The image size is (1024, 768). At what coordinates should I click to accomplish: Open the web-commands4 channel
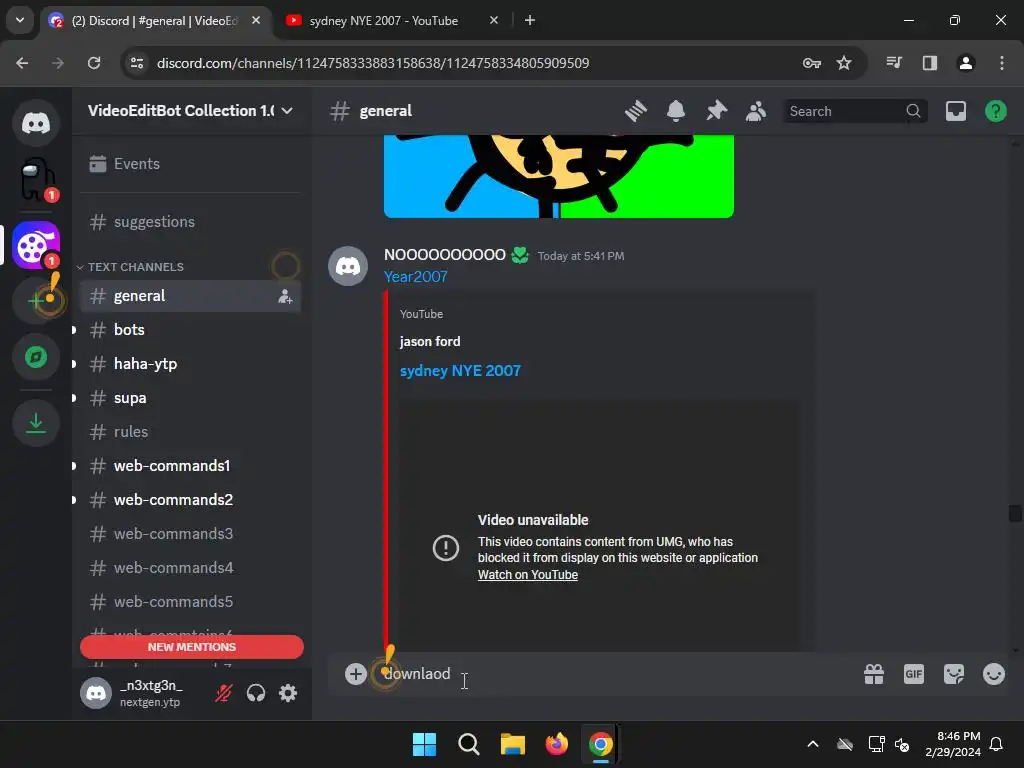click(x=190, y=568)
